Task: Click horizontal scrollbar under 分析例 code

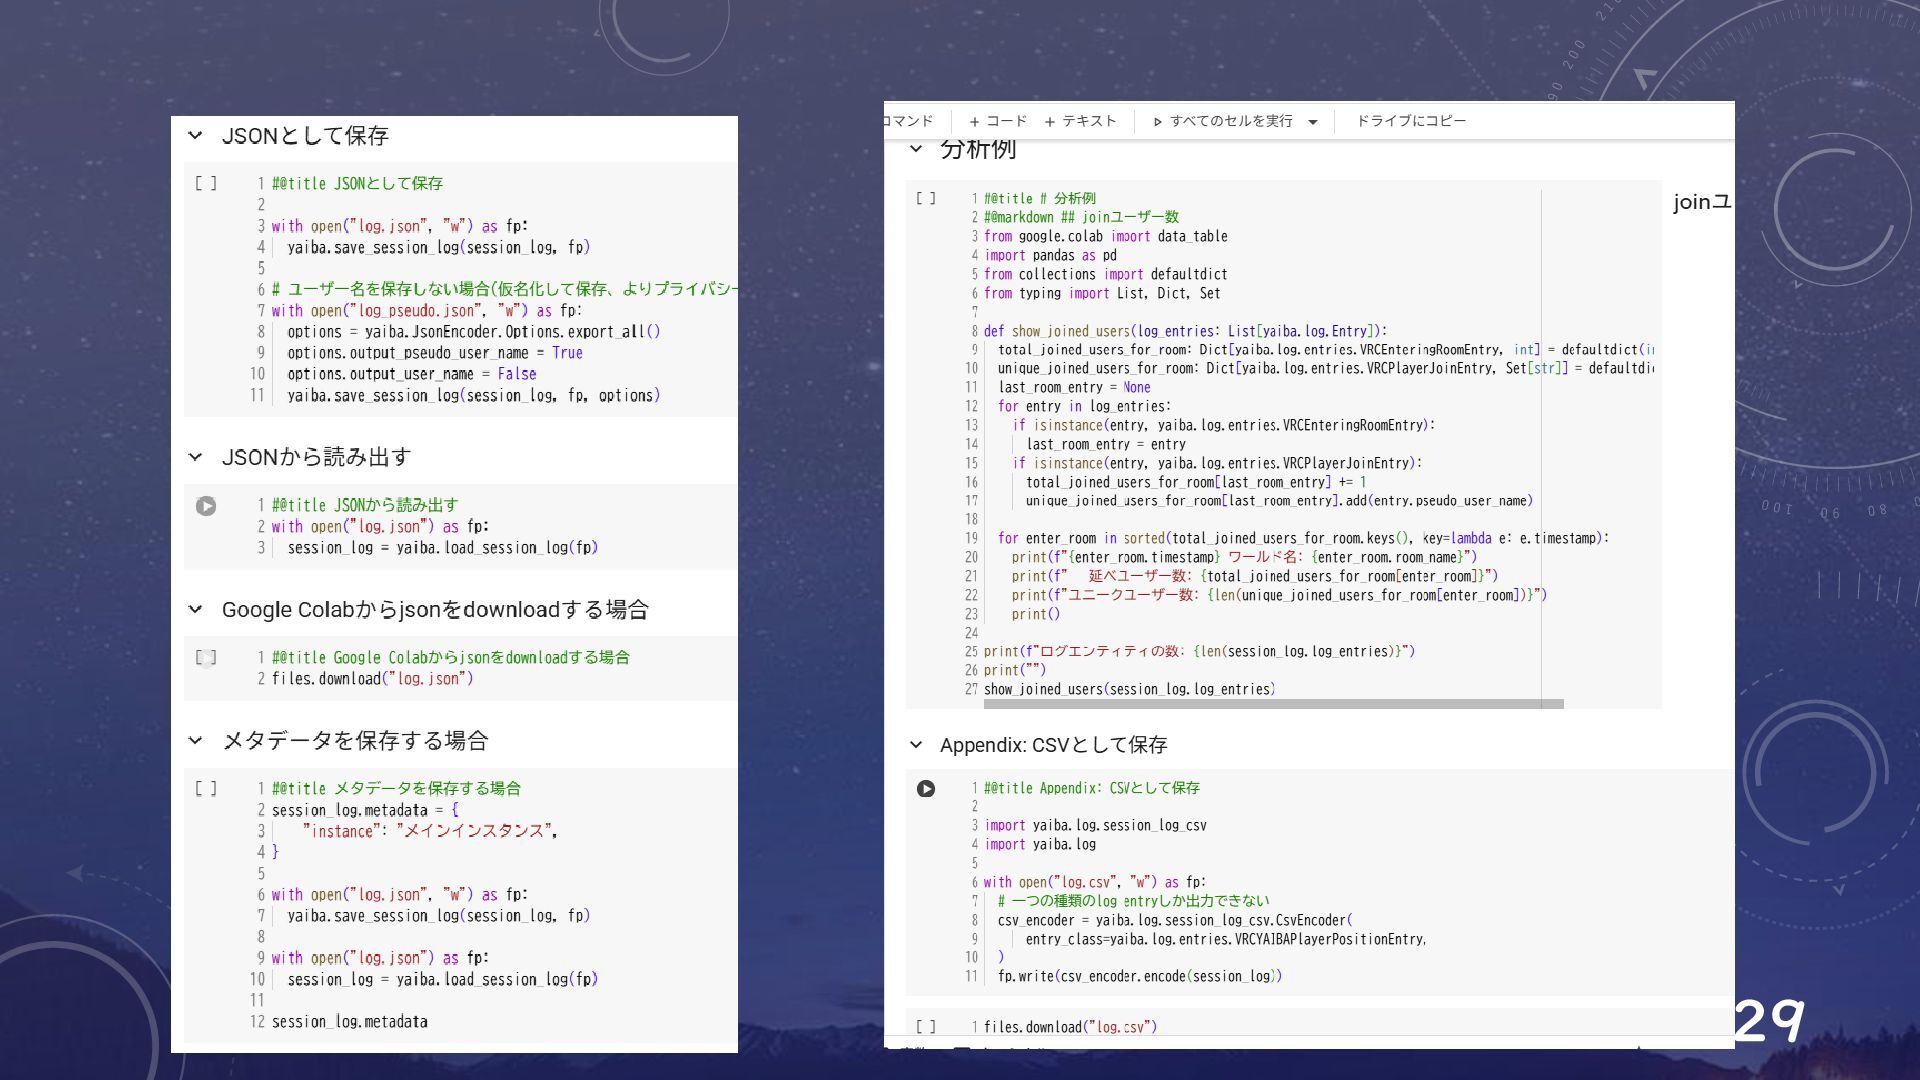Action: (1272, 704)
